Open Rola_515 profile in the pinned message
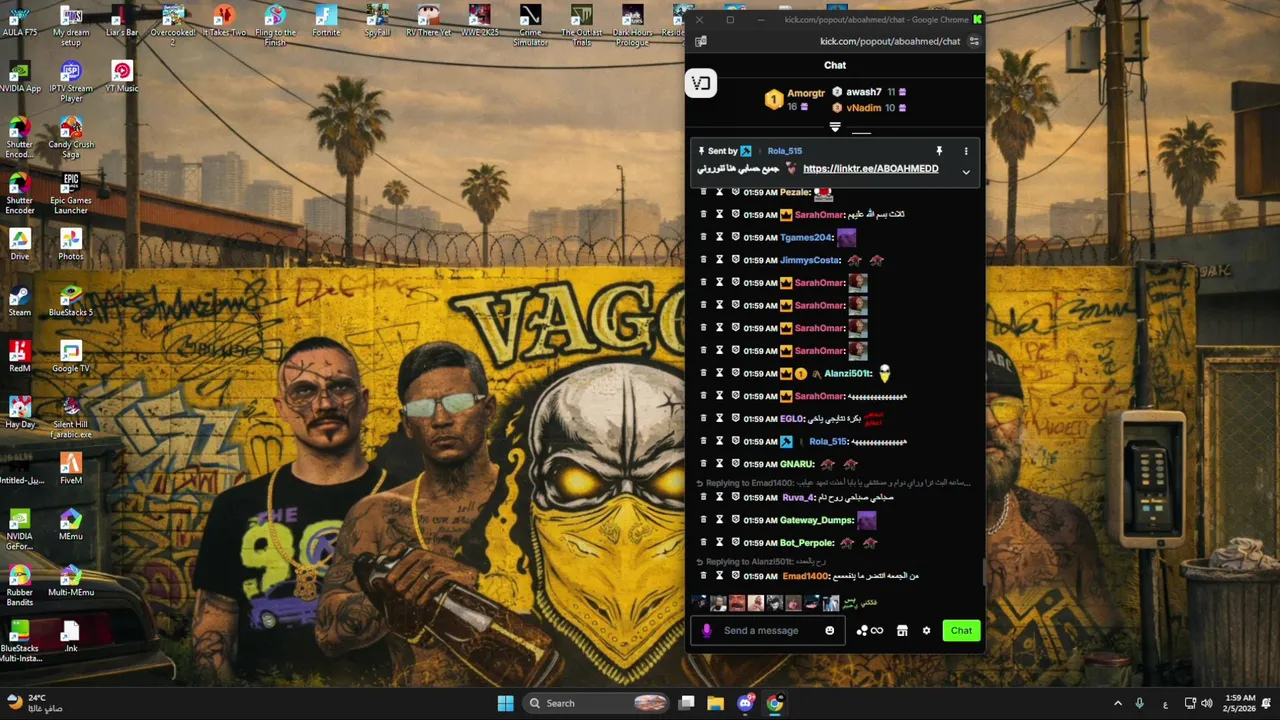The height and width of the screenshot is (720, 1280). [784, 151]
